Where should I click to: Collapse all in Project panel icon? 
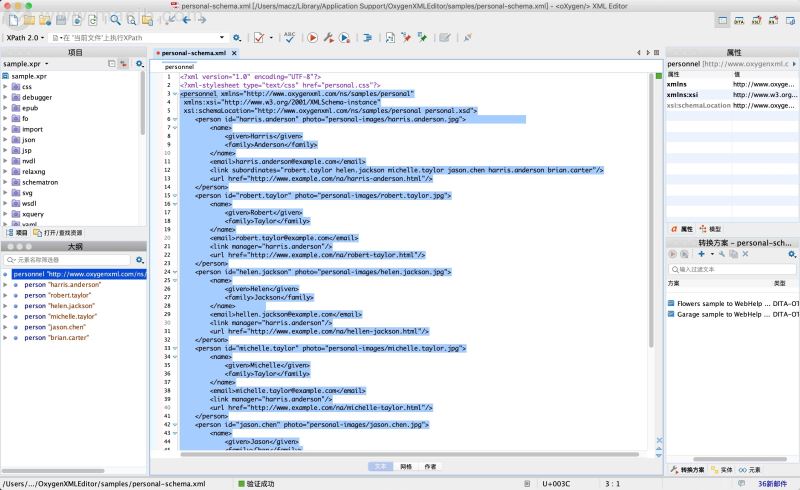(x=112, y=64)
